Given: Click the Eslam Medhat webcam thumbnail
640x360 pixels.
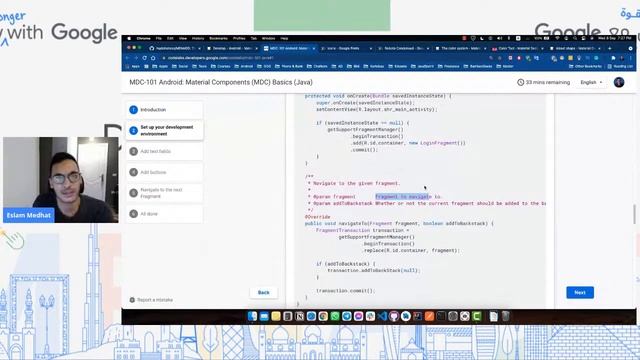Looking at the screenshot, I should 61,180.
